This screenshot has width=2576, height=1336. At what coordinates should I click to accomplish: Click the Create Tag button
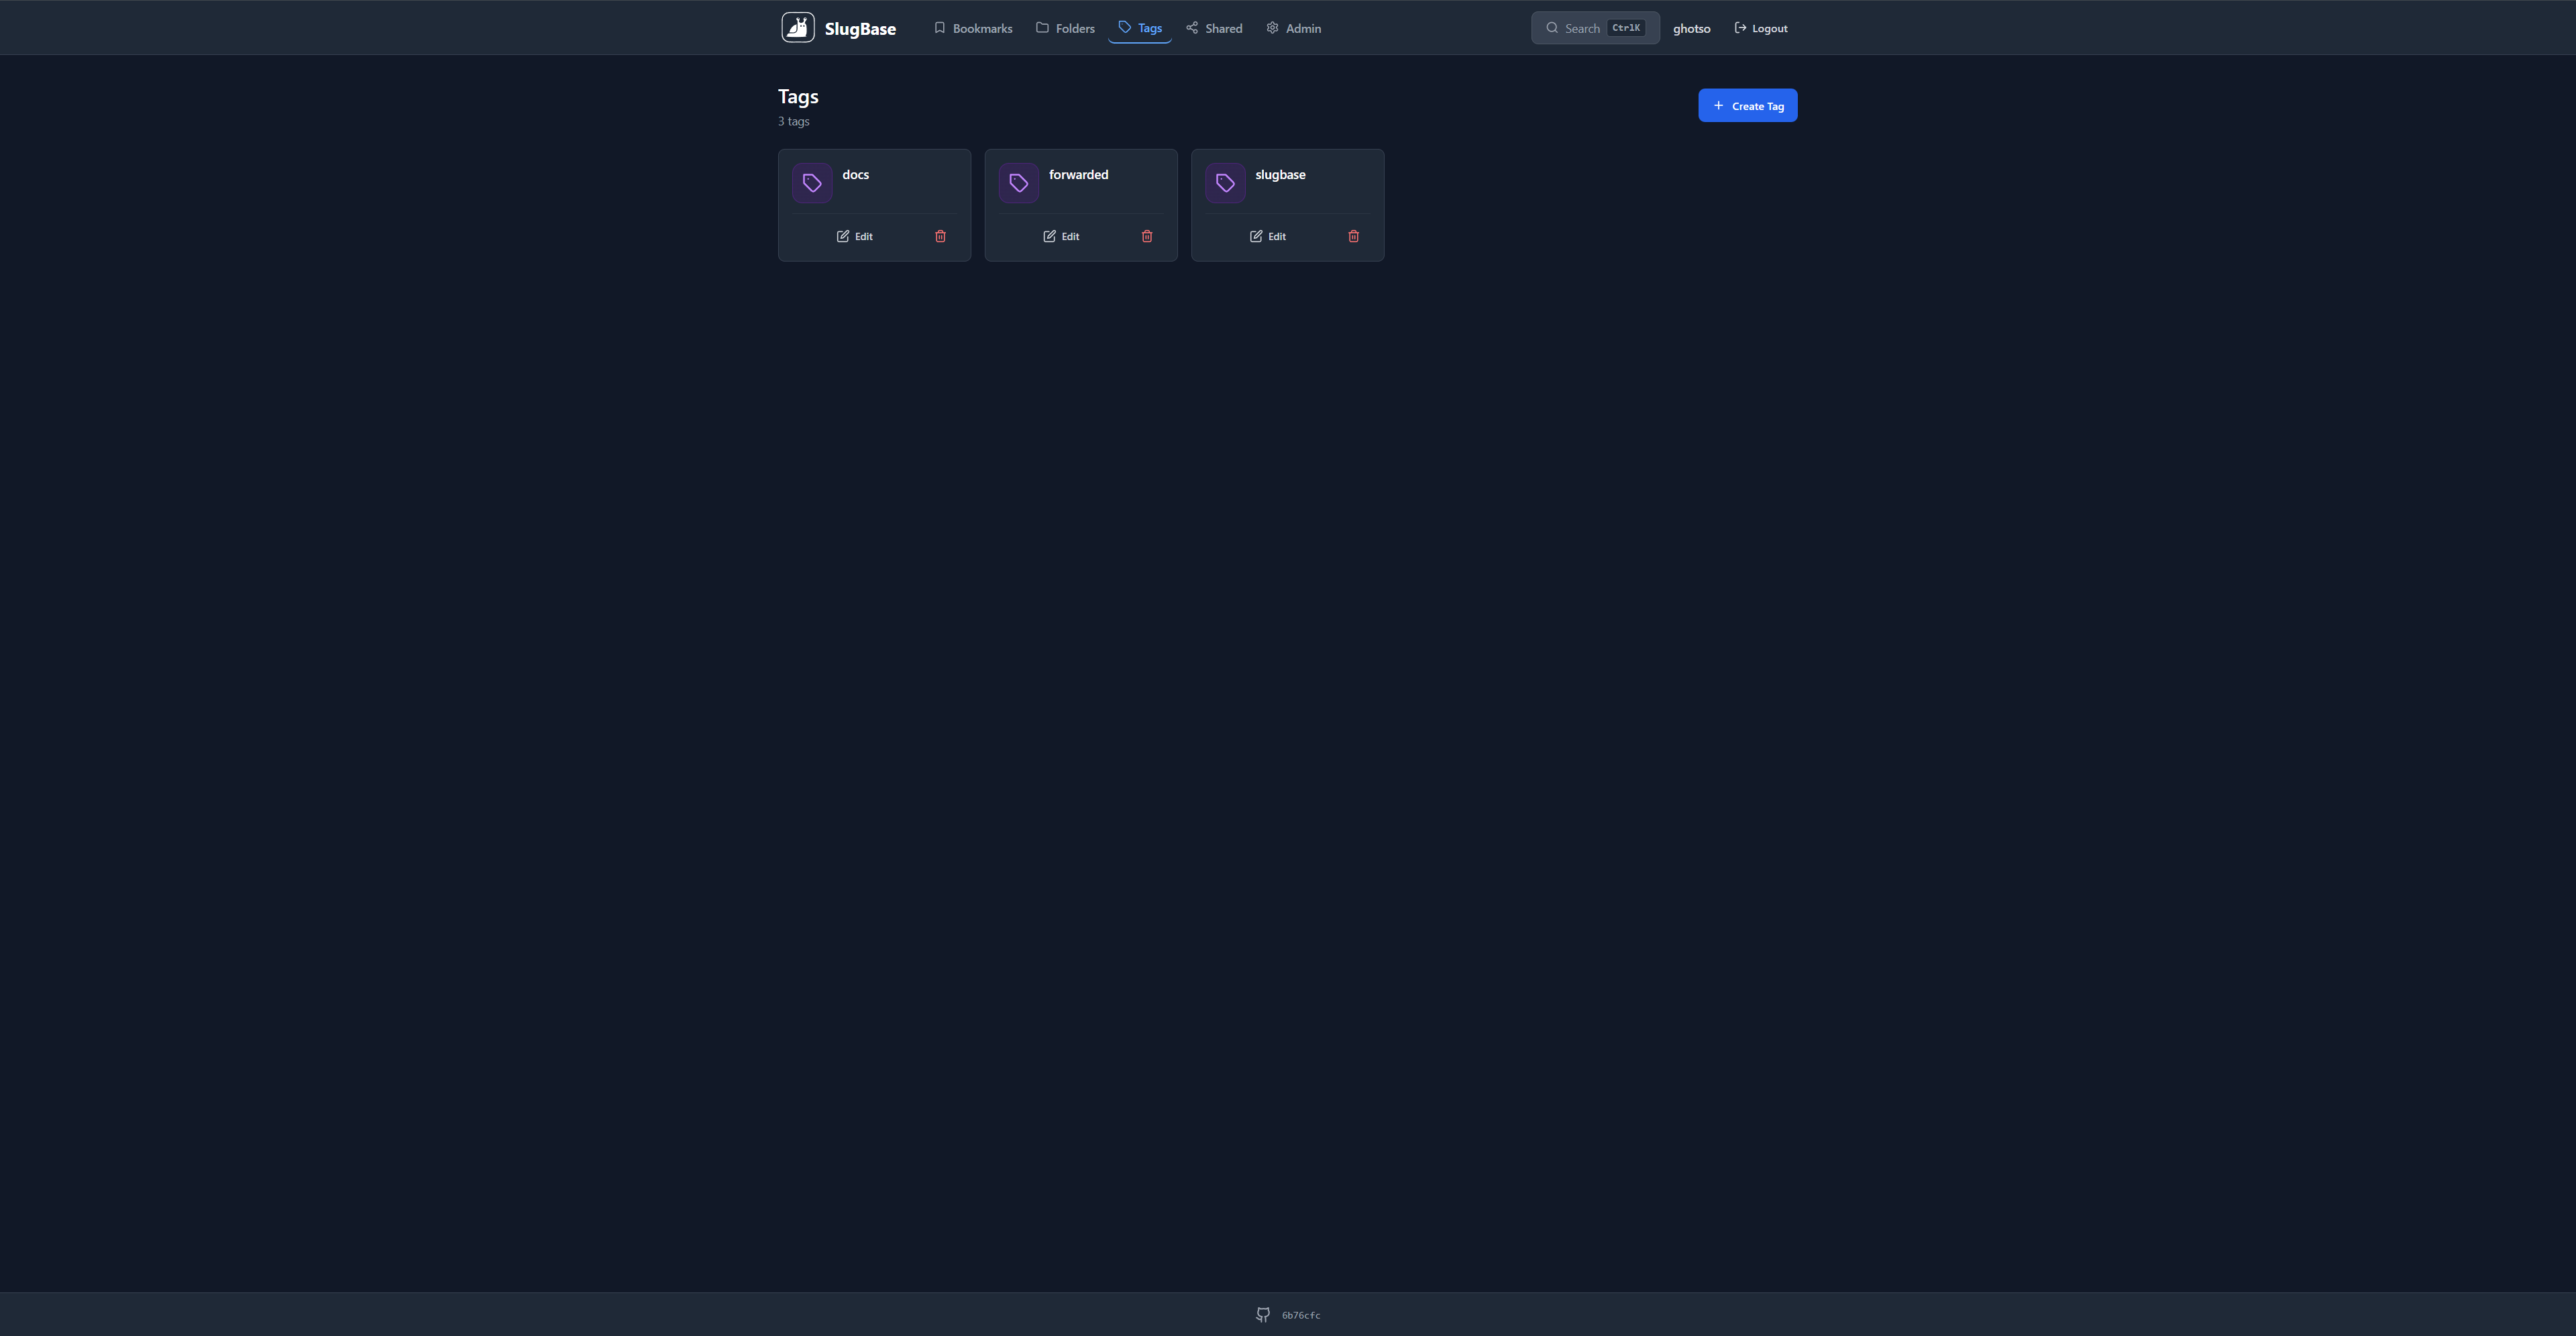pyautogui.click(x=1748, y=105)
